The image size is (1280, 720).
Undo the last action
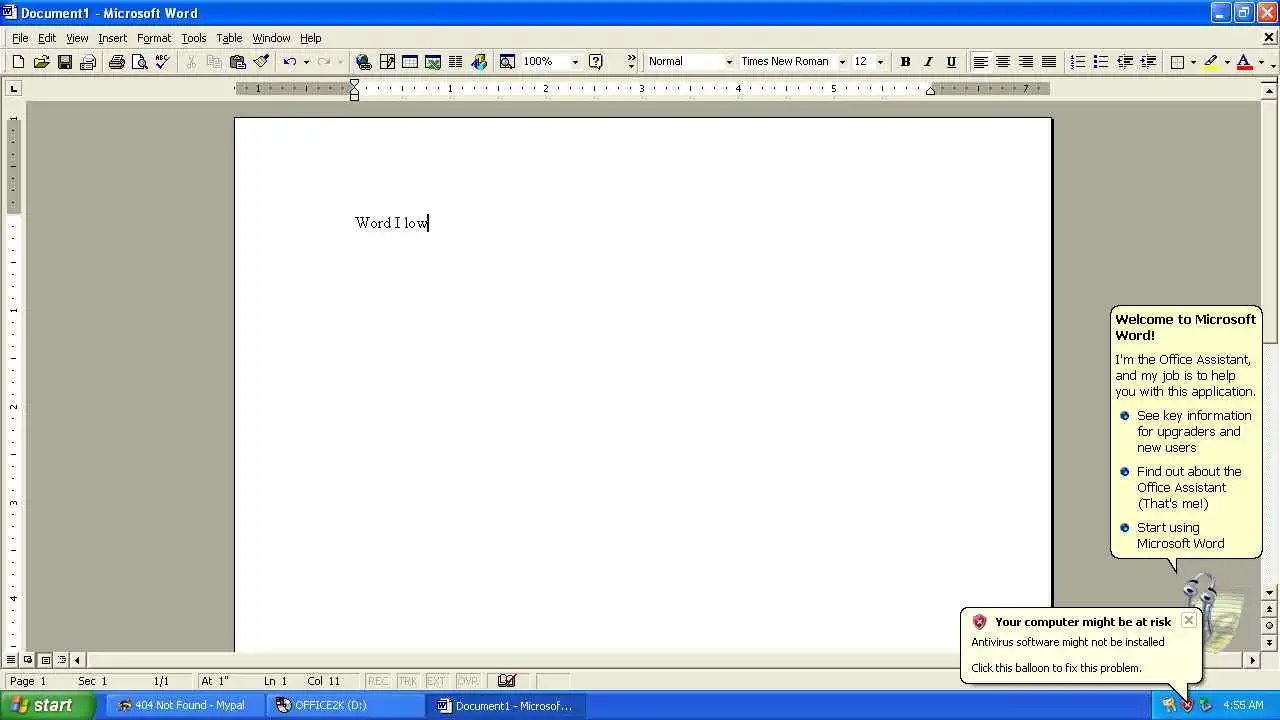[289, 62]
